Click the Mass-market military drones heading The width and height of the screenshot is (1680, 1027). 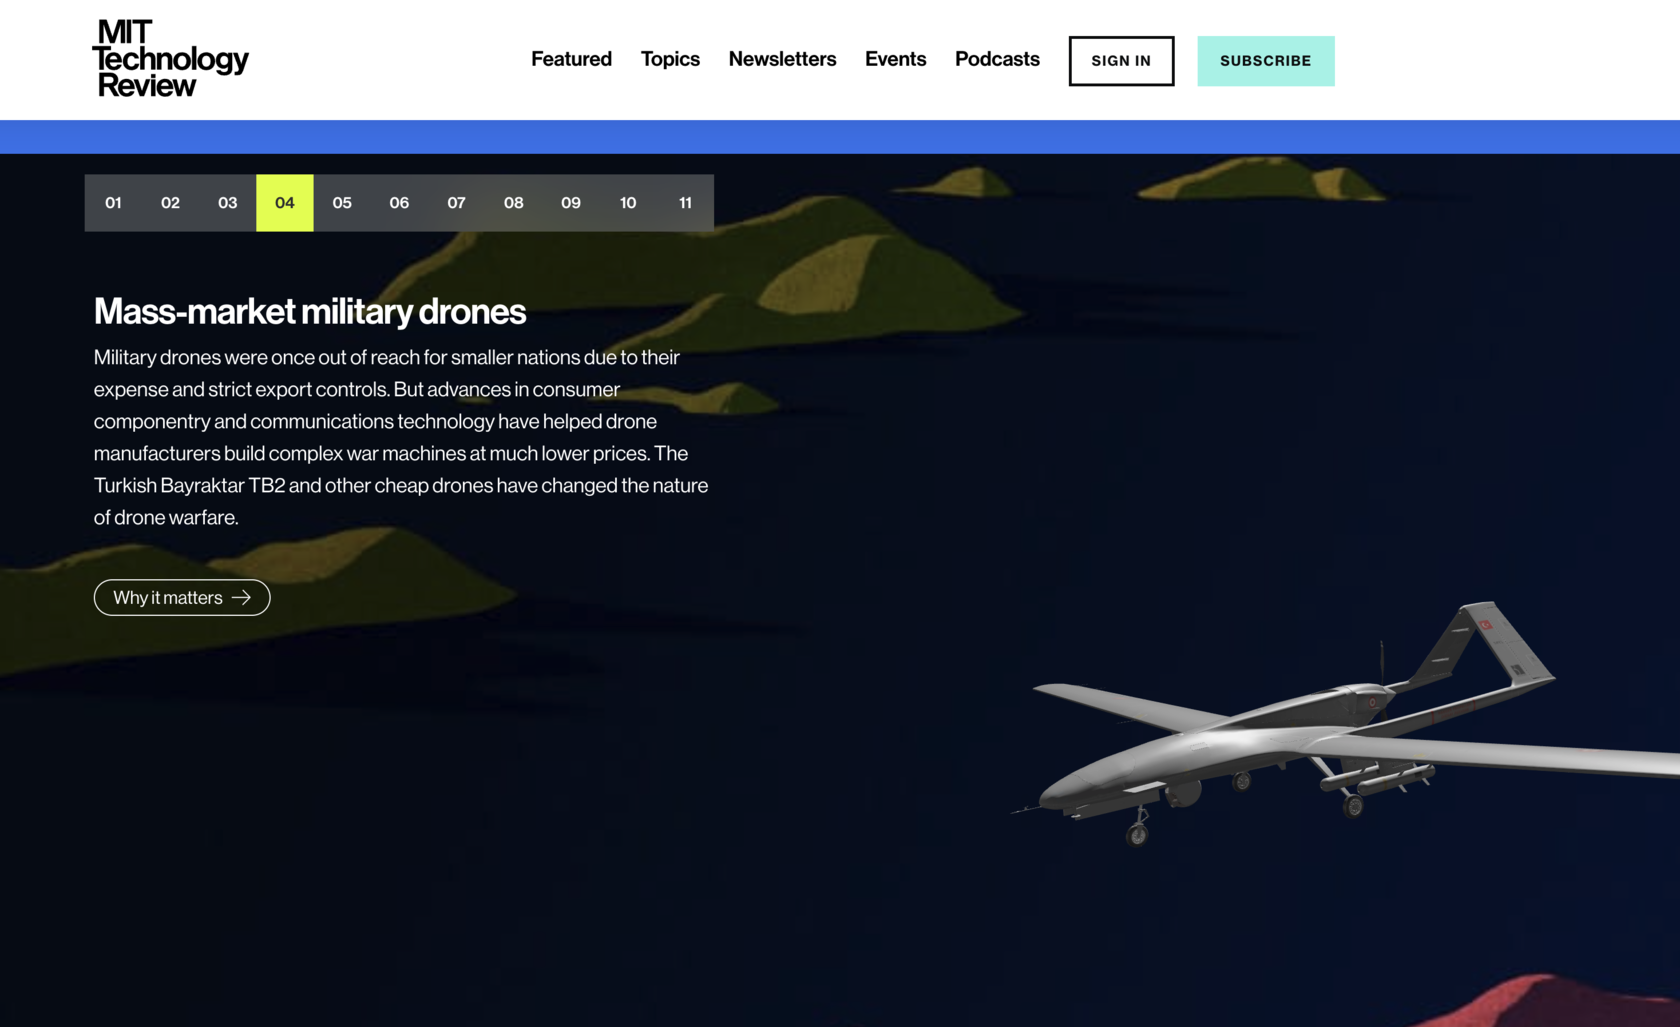pos(310,311)
